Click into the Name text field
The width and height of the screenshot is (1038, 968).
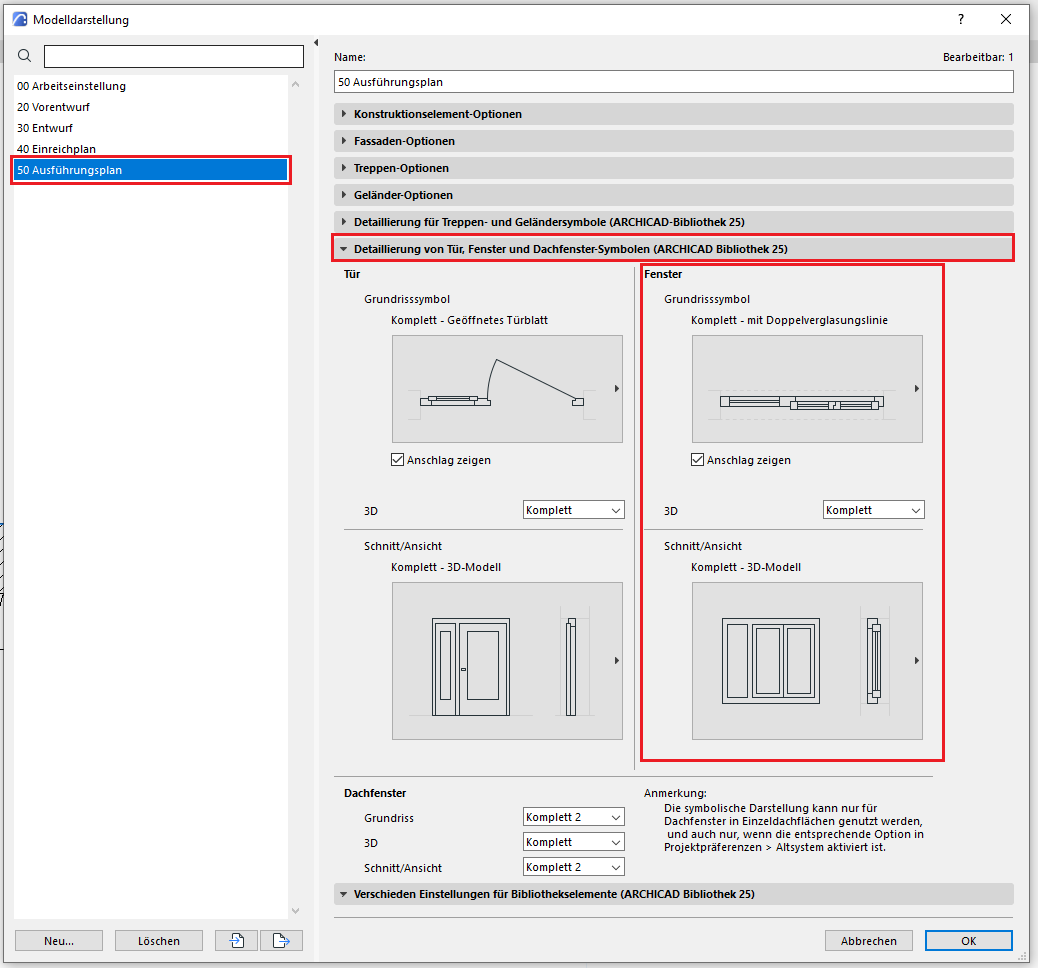pyautogui.click(x=673, y=82)
